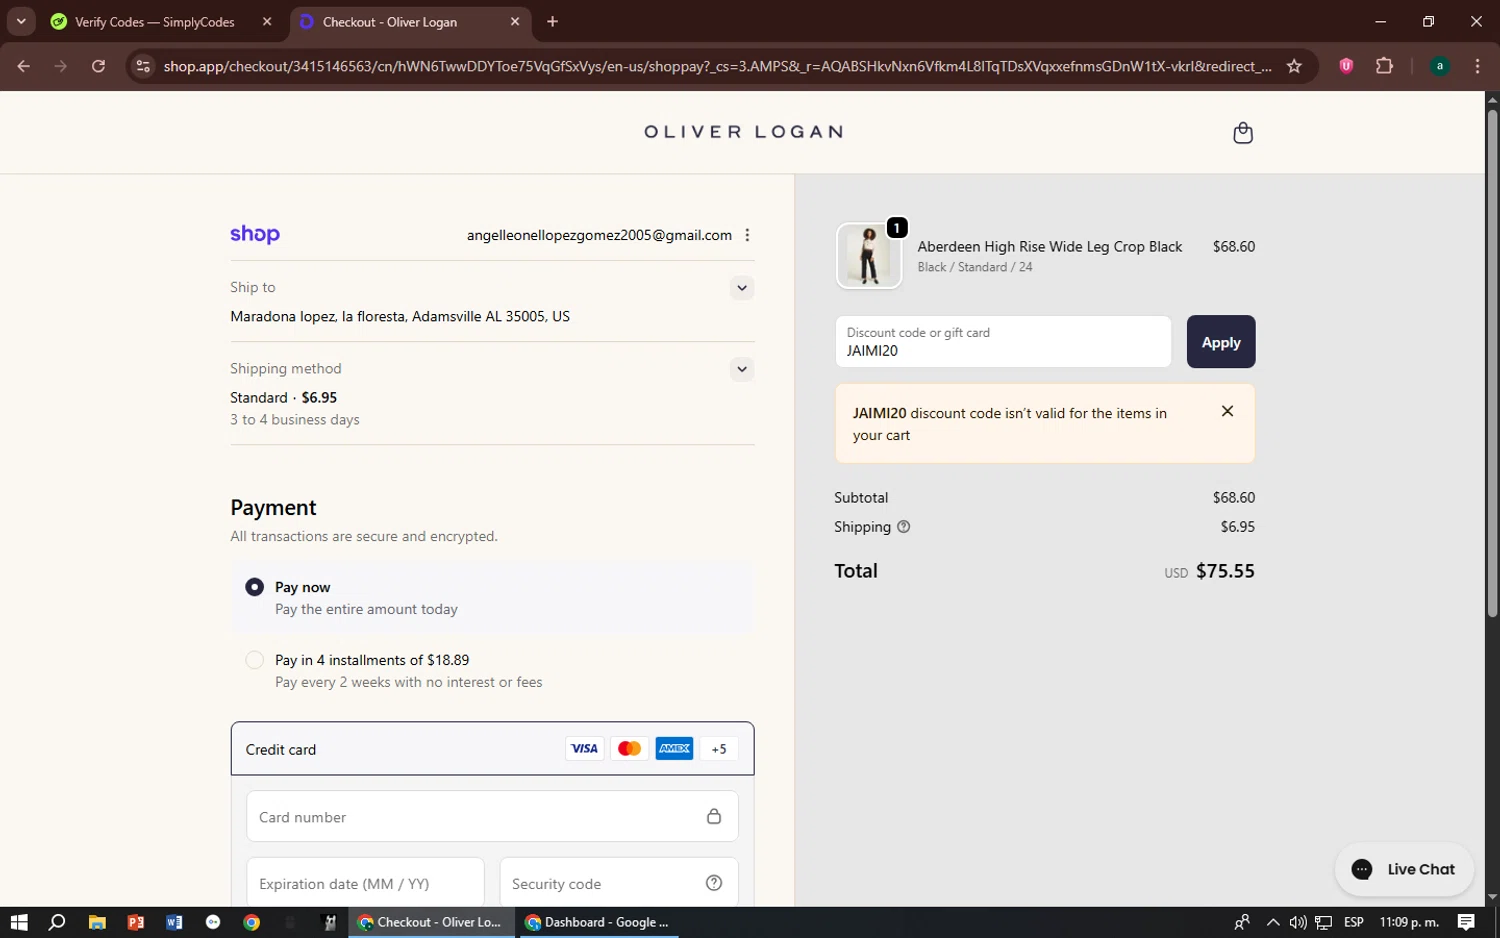Open the Live Chat button

[x=1404, y=869]
